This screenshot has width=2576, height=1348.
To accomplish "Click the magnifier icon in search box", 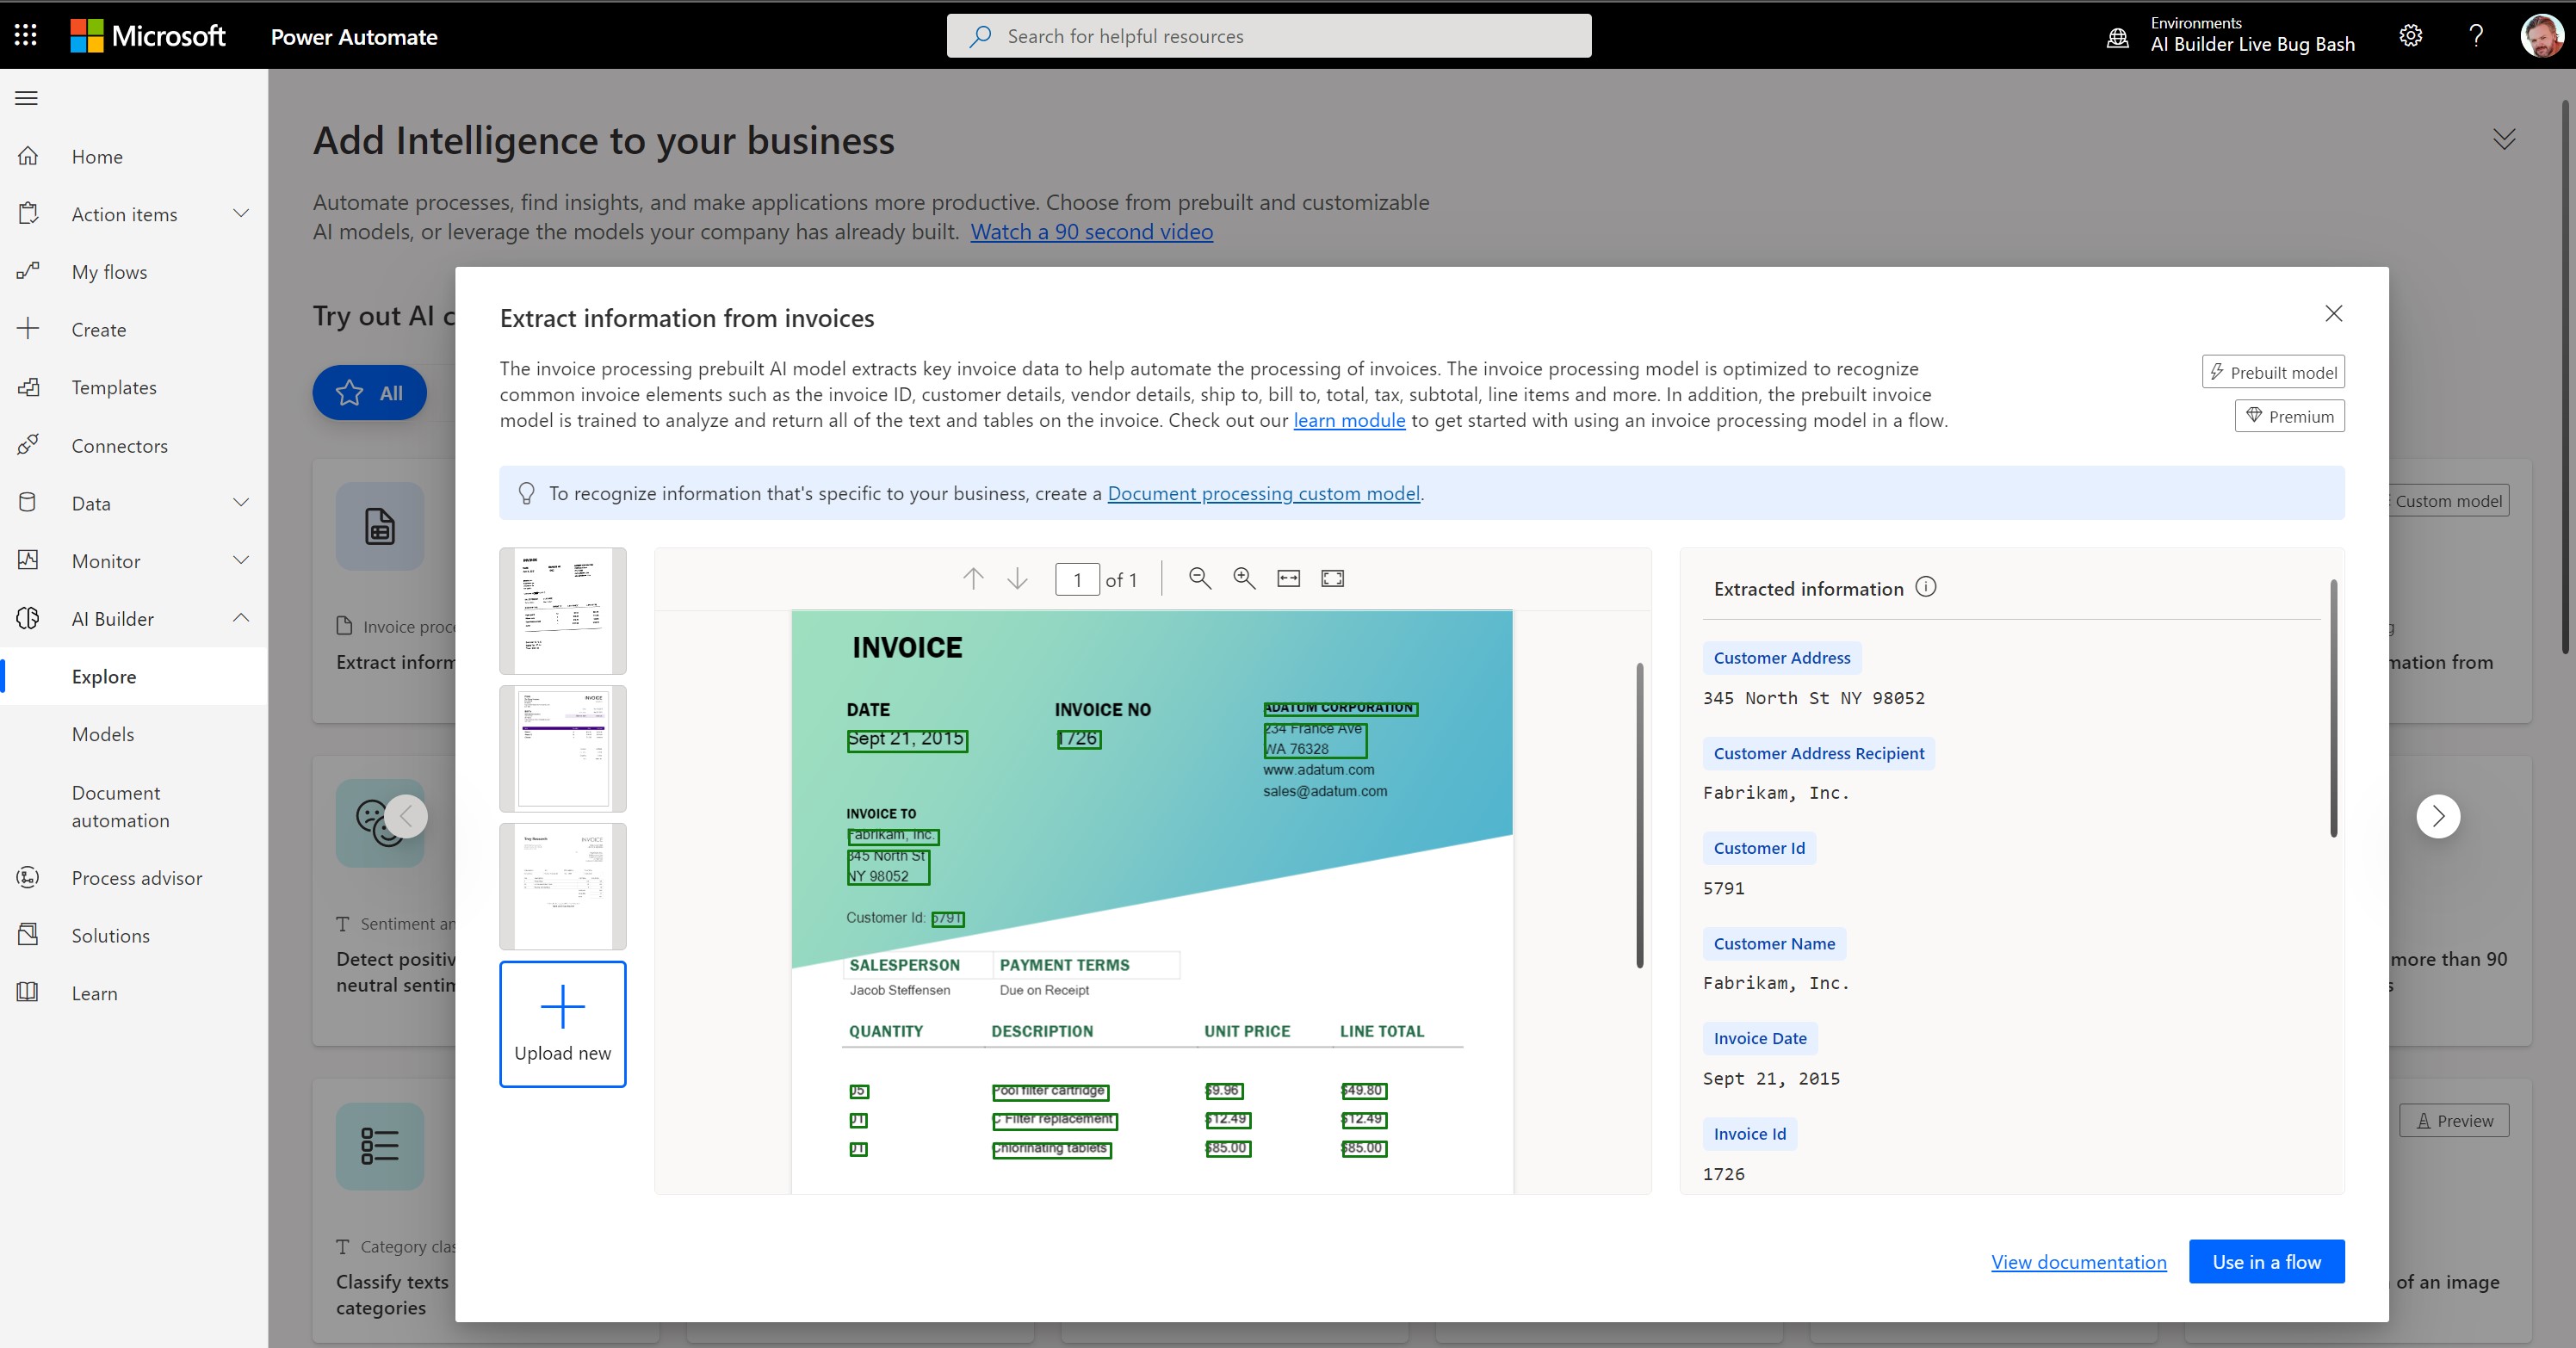I will pyautogui.click(x=980, y=36).
